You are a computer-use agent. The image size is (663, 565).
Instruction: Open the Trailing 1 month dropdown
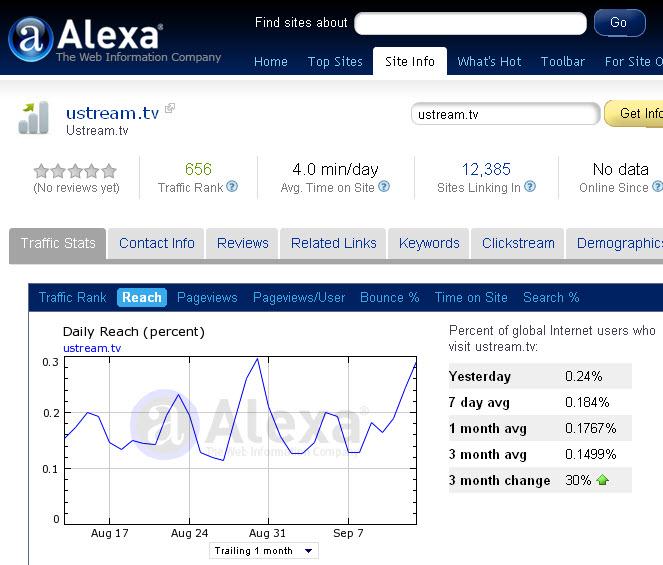pyautogui.click(x=264, y=551)
